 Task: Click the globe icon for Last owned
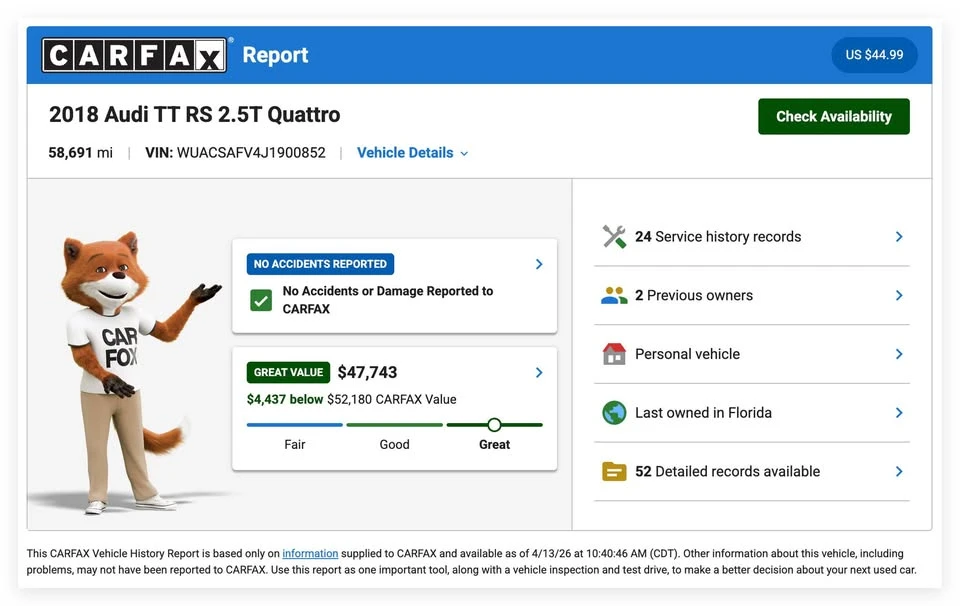click(614, 413)
